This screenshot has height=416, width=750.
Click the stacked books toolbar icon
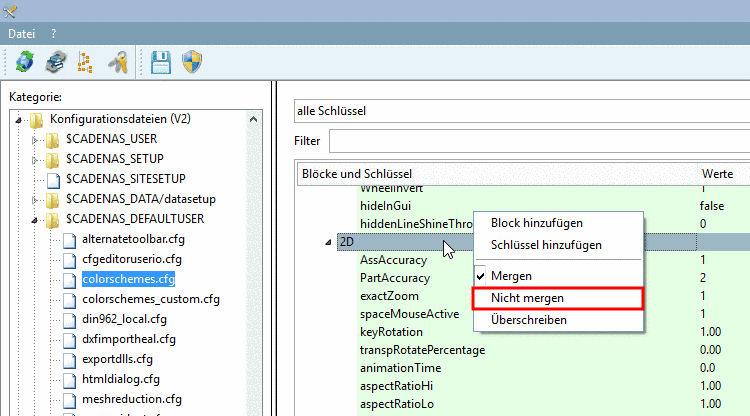coord(56,62)
